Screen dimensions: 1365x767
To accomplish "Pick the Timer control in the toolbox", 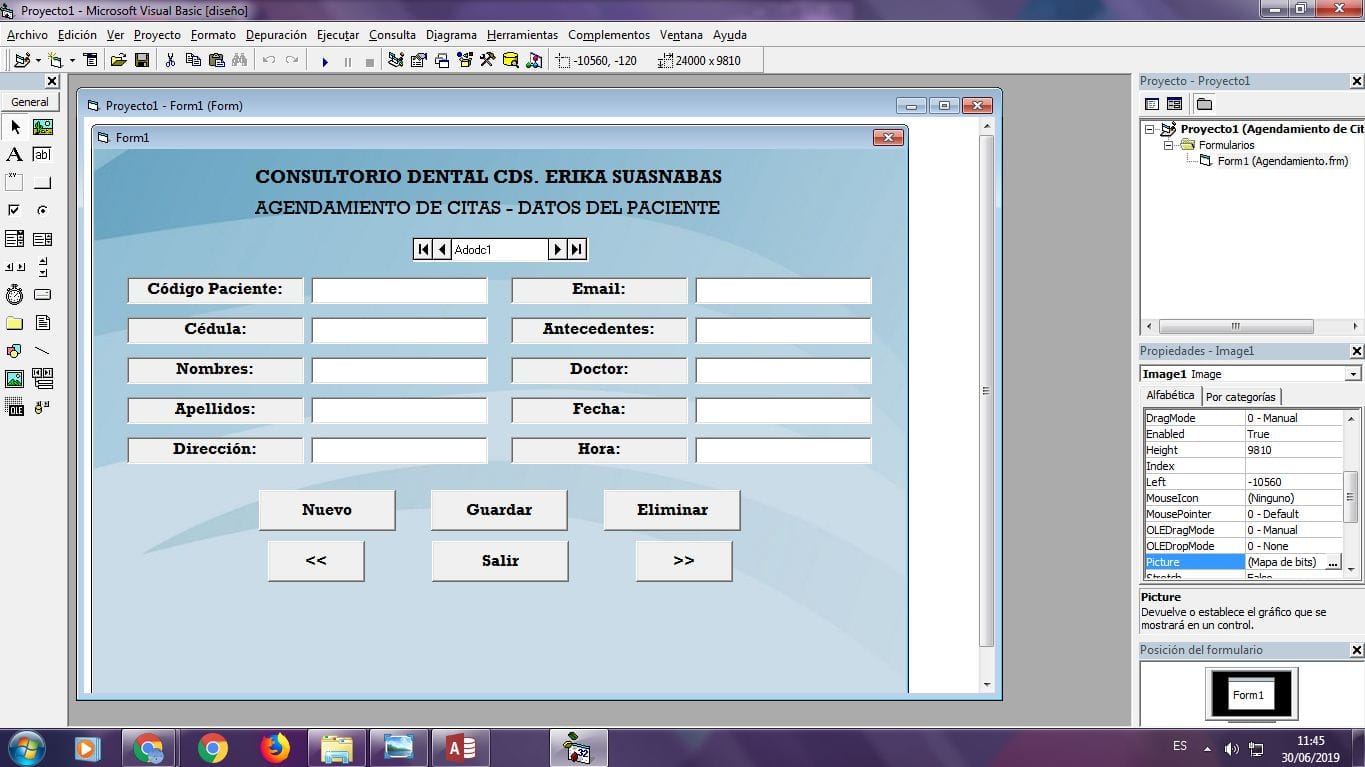I will tap(14, 295).
